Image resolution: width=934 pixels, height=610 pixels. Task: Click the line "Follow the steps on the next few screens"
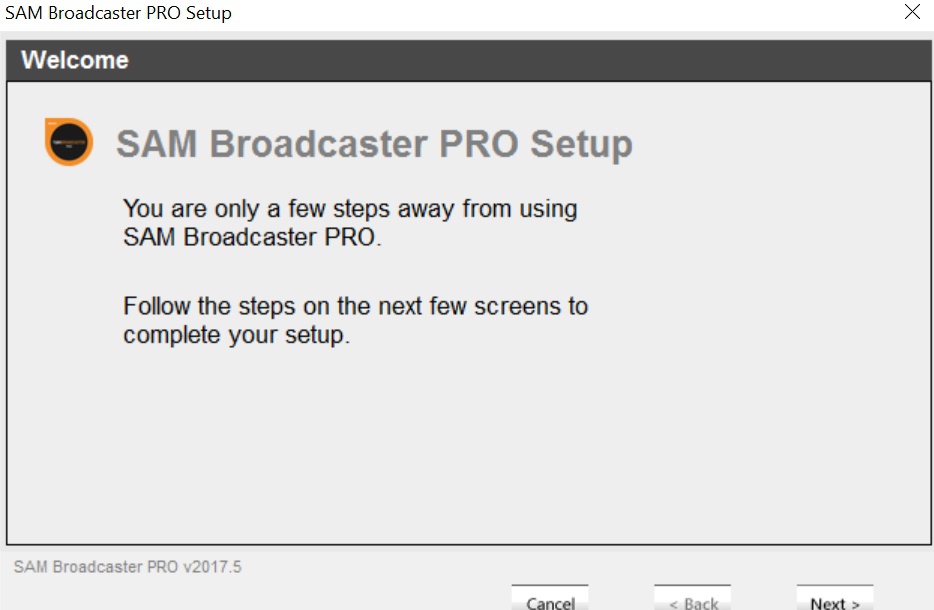356,306
